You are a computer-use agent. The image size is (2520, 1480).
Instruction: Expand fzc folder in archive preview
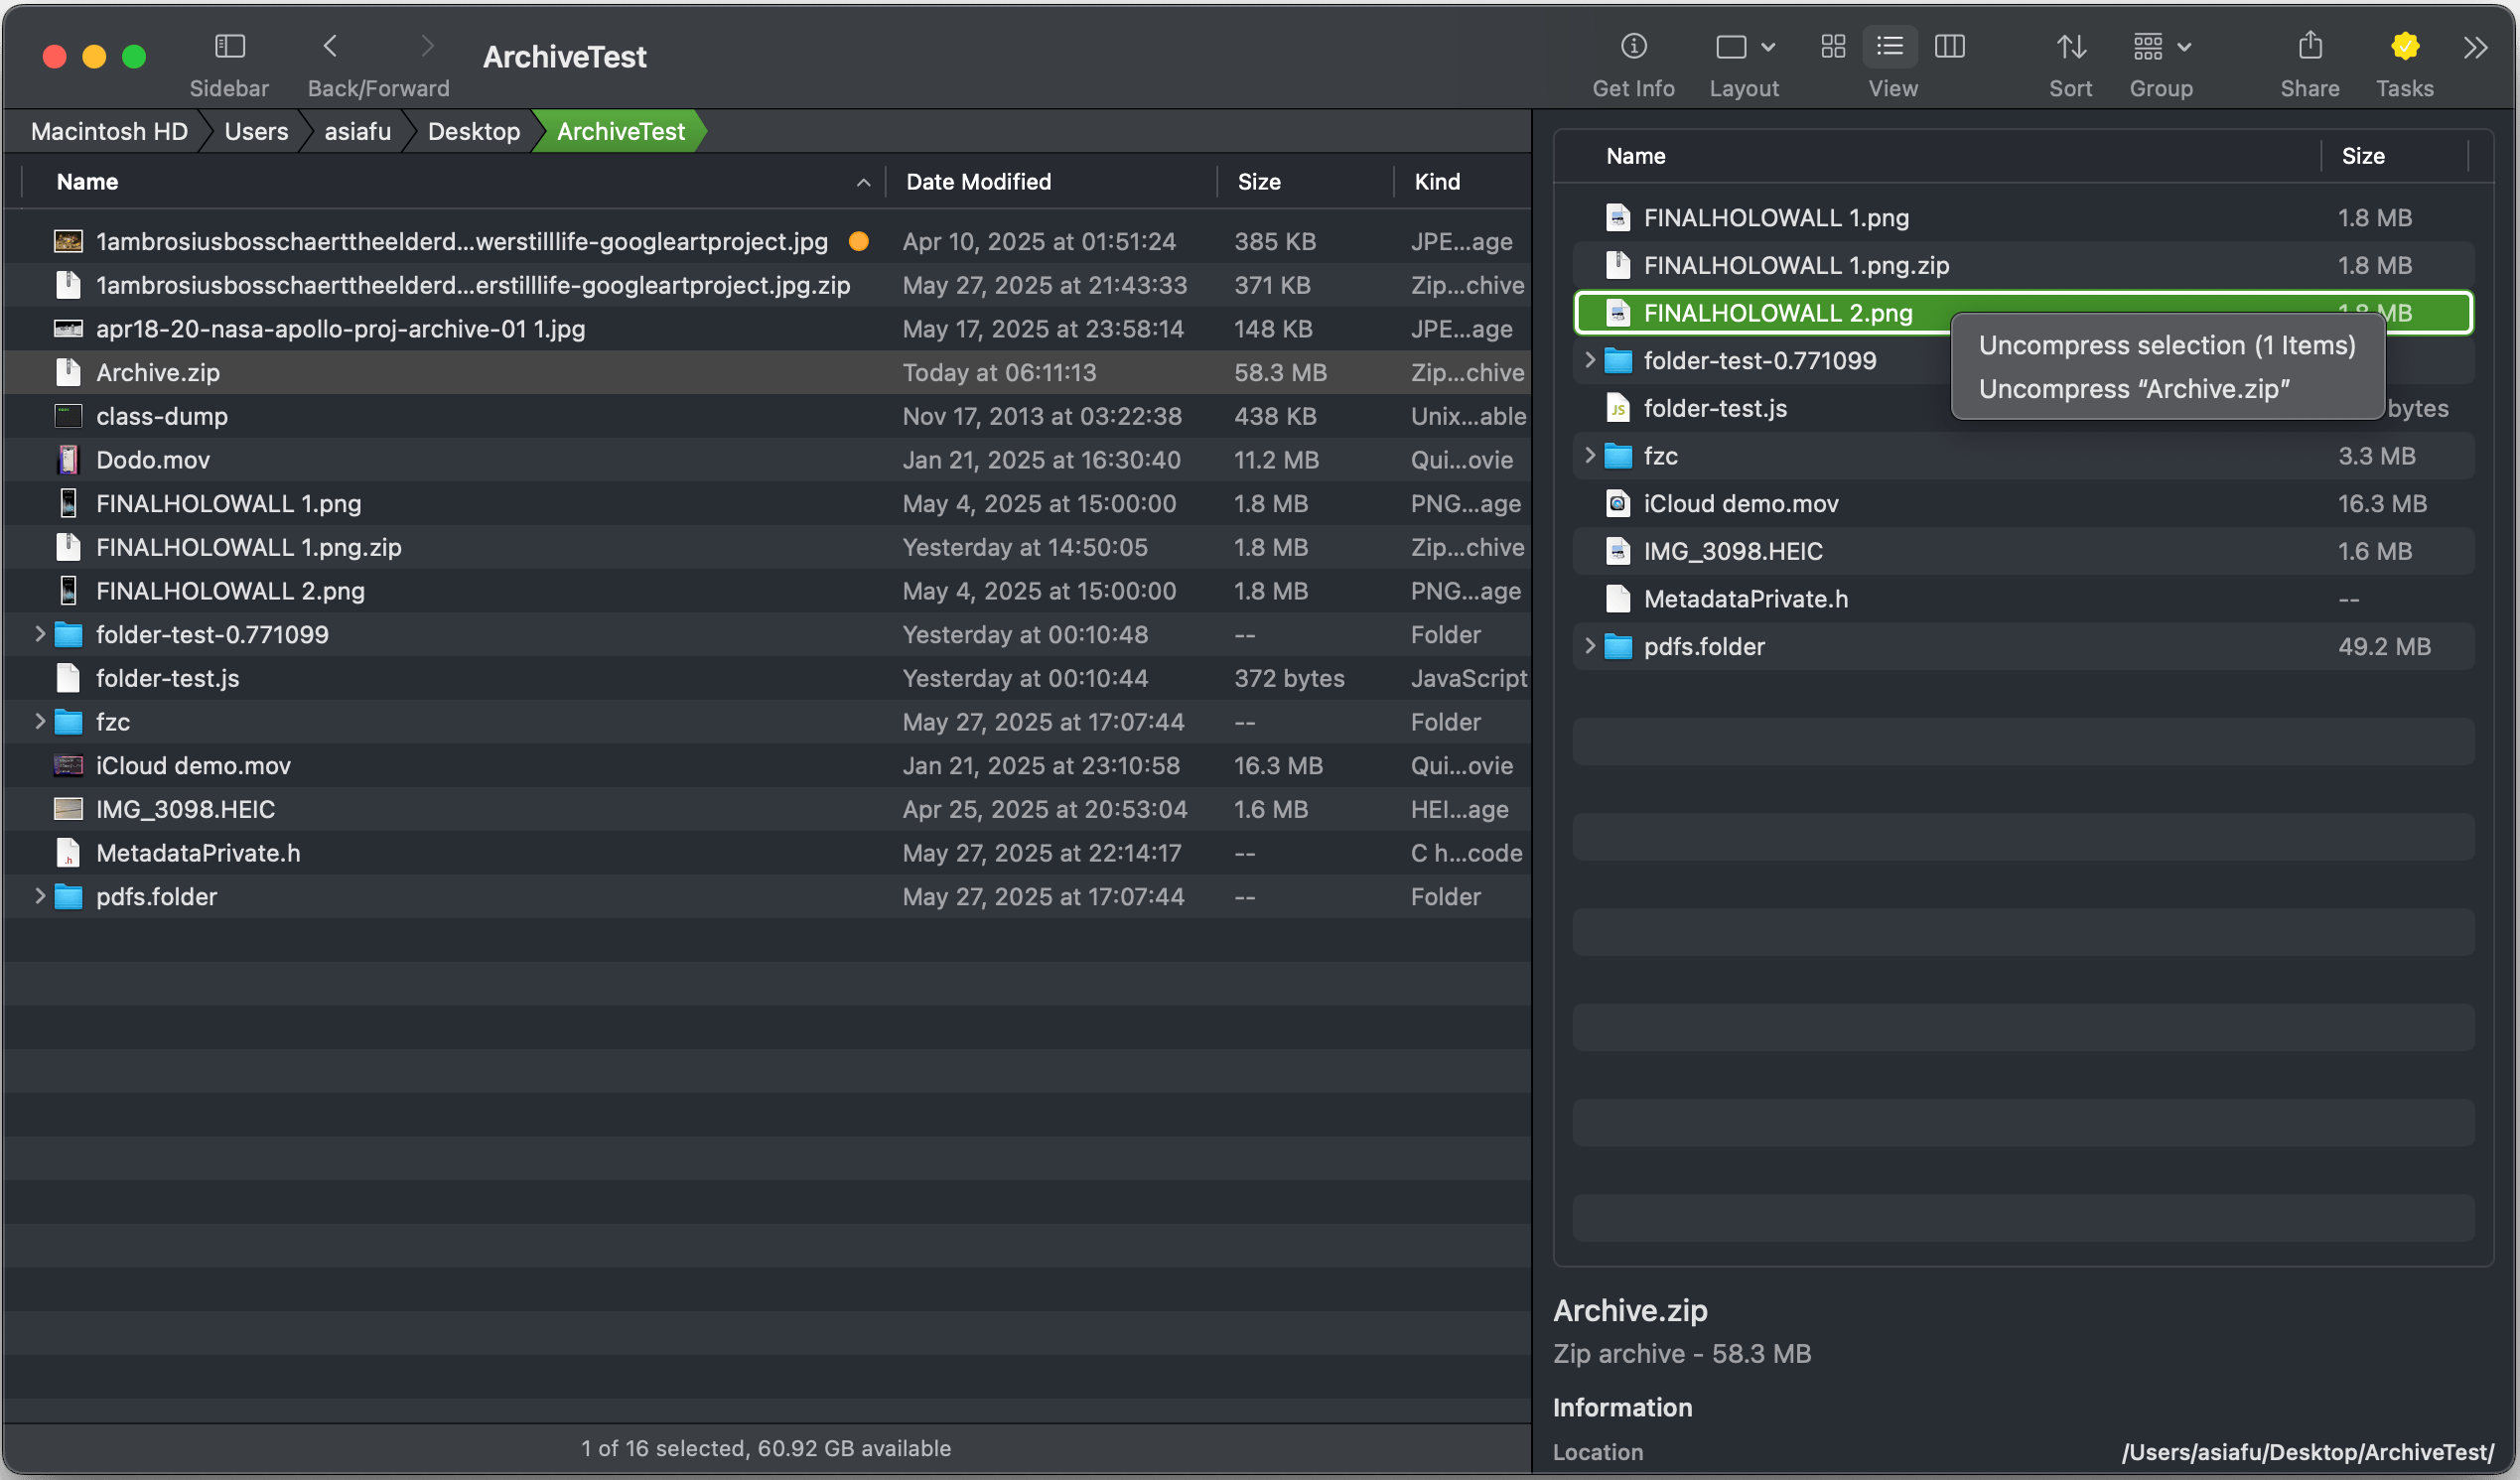(1589, 455)
